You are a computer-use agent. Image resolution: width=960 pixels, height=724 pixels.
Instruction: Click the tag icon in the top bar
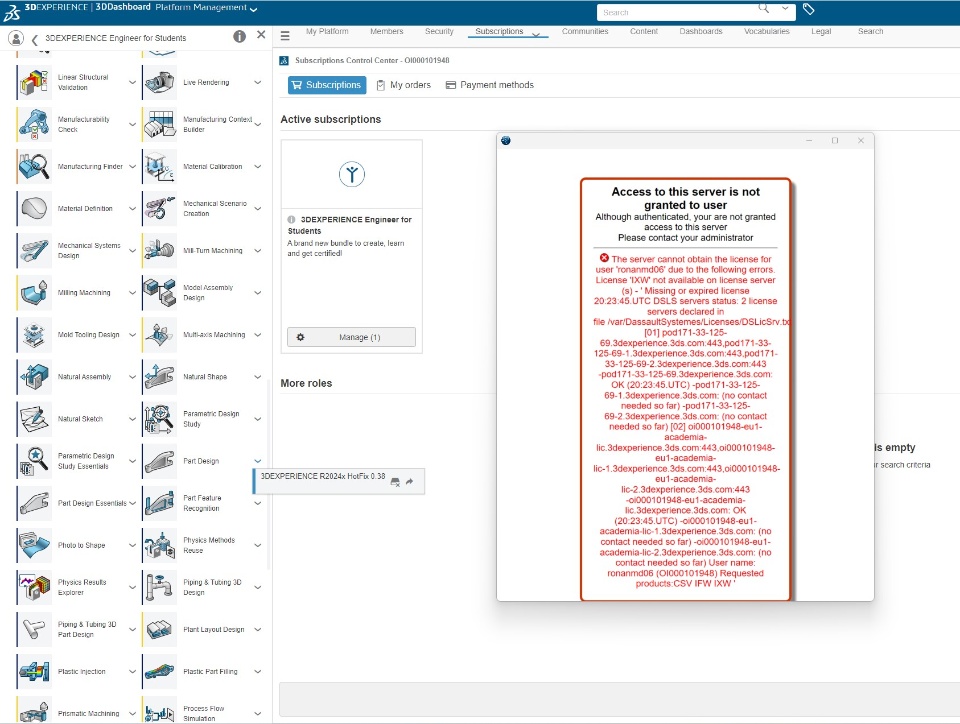pyautogui.click(x=809, y=9)
